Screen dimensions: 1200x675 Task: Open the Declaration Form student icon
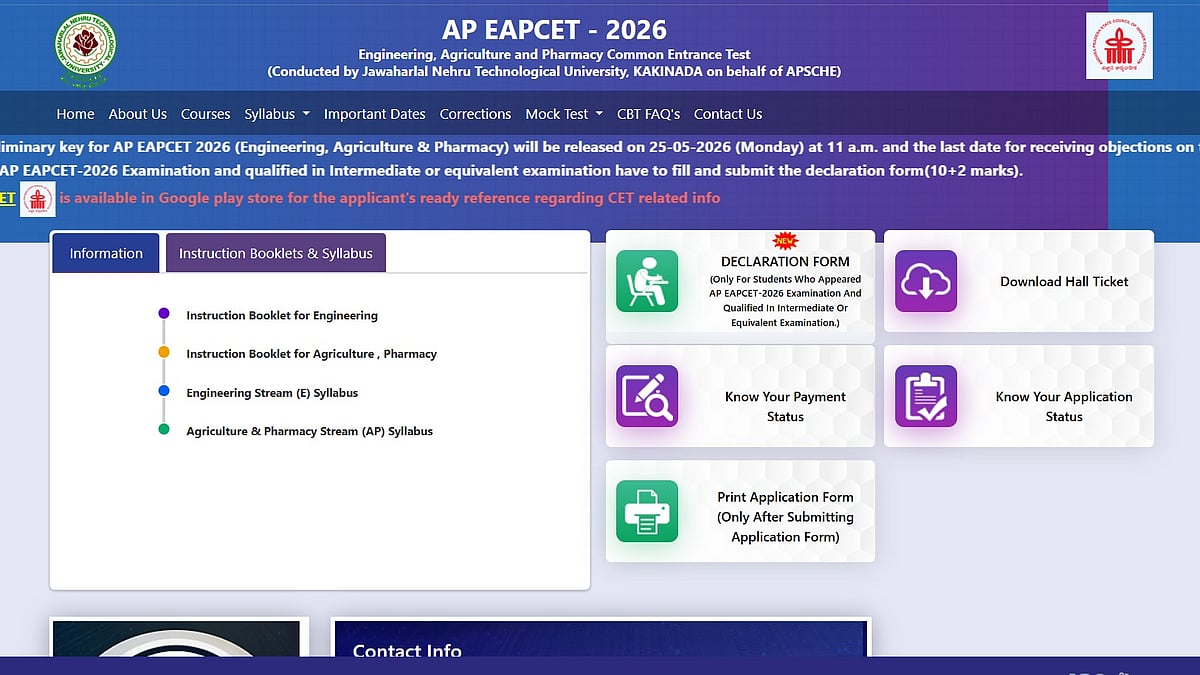click(x=647, y=281)
